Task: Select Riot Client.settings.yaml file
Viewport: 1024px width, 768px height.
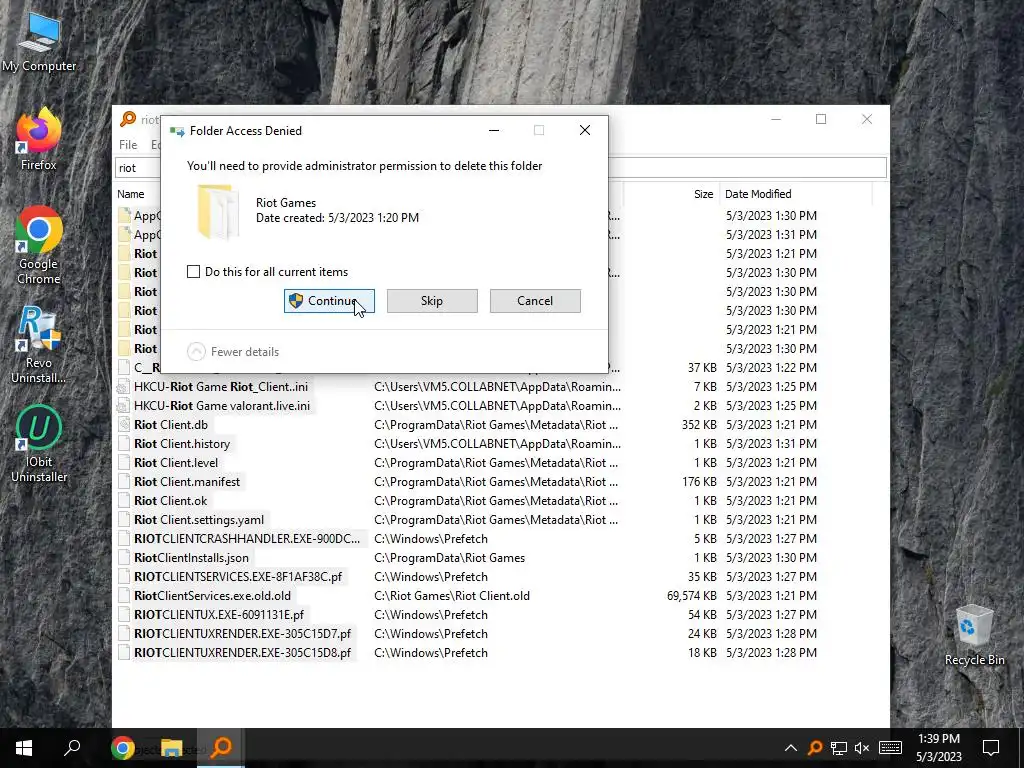Action: coord(199,520)
